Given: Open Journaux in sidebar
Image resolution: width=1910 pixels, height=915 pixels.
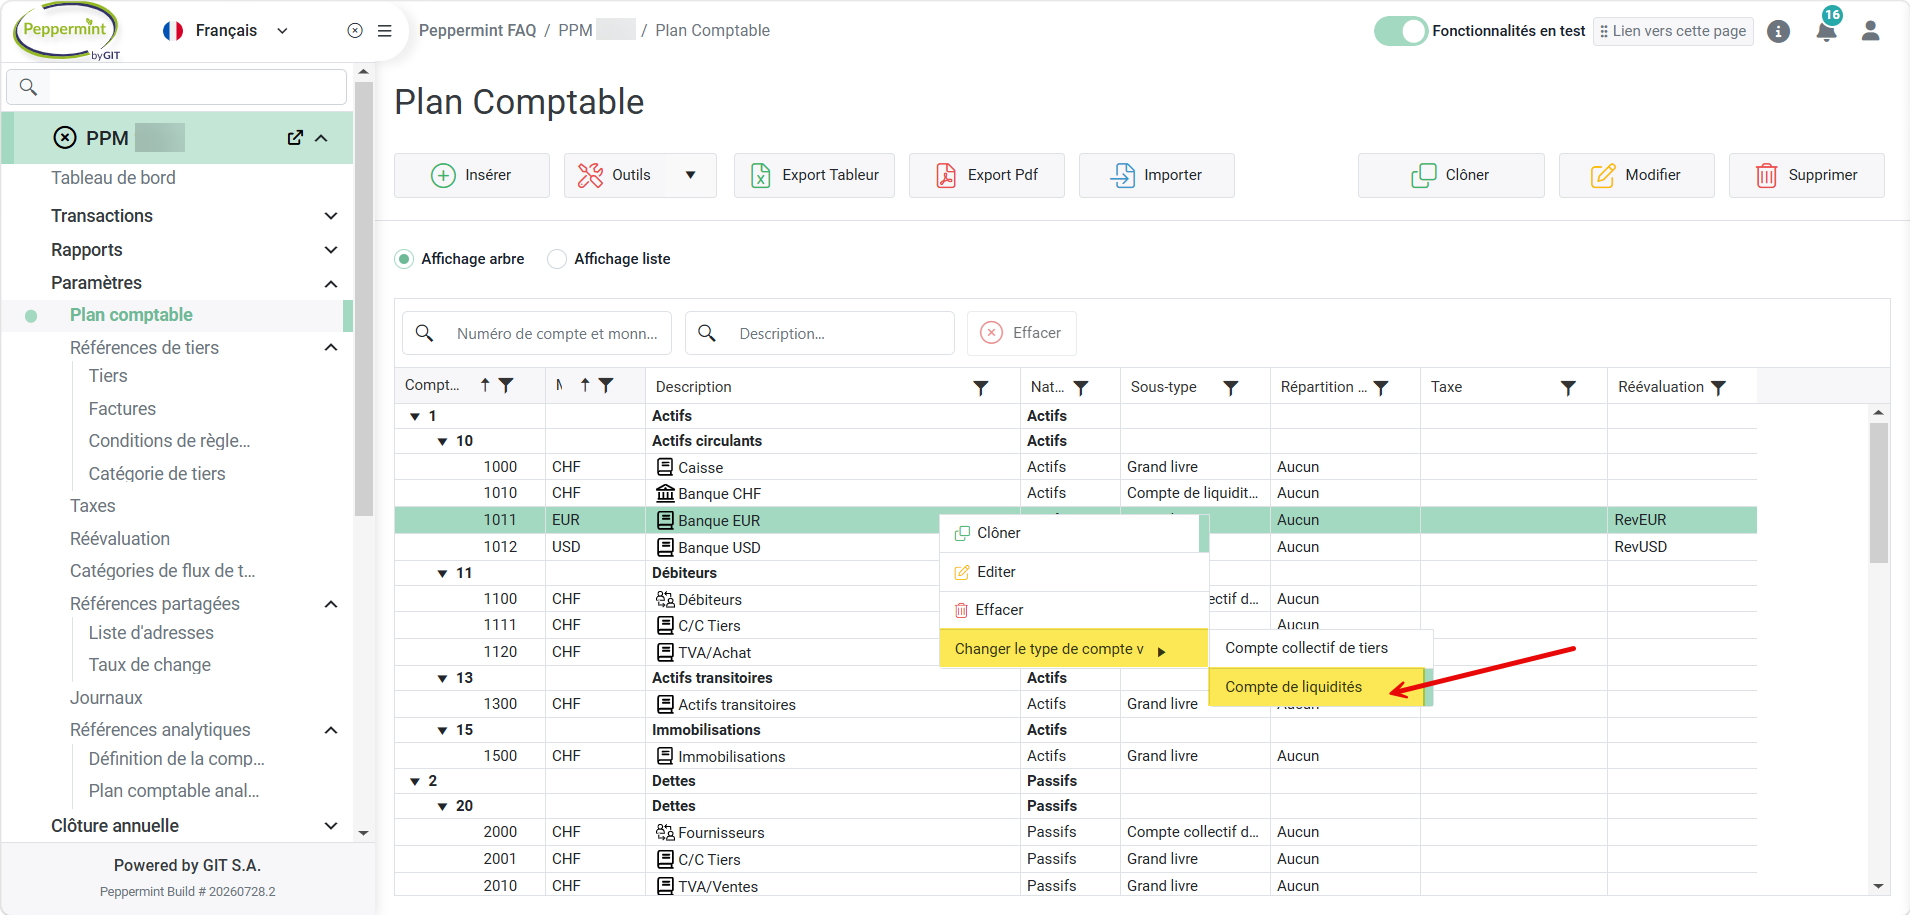Looking at the screenshot, I should tap(106, 698).
